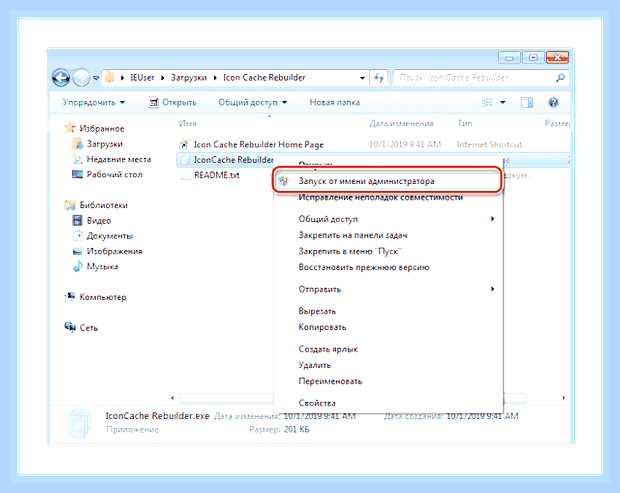620x493 pixels.
Task: Sort by the Имя column header
Action: [188, 123]
